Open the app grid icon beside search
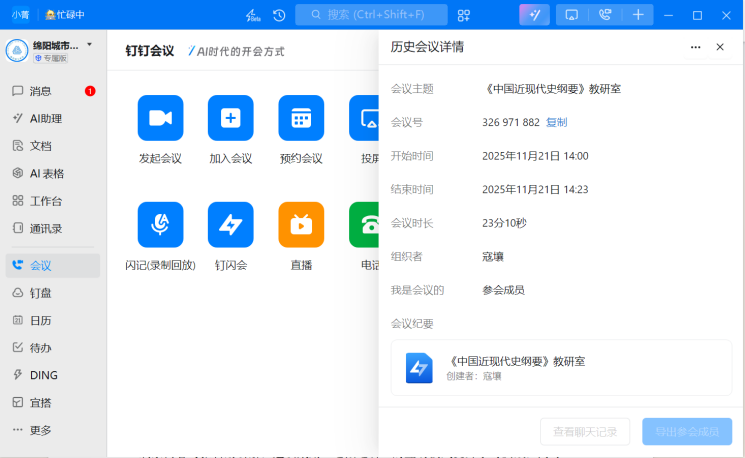Image resolution: width=745 pixels, height=458 pixels. [464, 15]
